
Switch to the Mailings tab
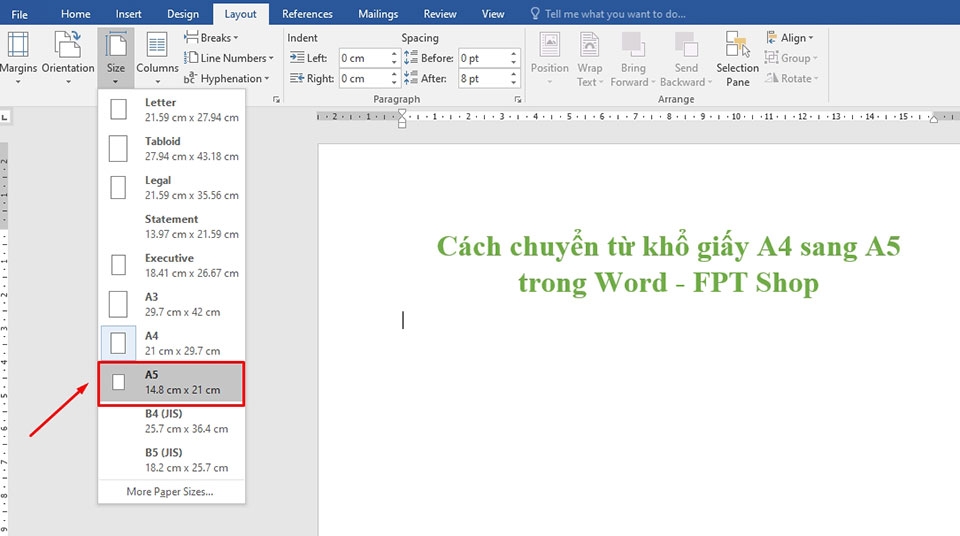tap(378, 13)
